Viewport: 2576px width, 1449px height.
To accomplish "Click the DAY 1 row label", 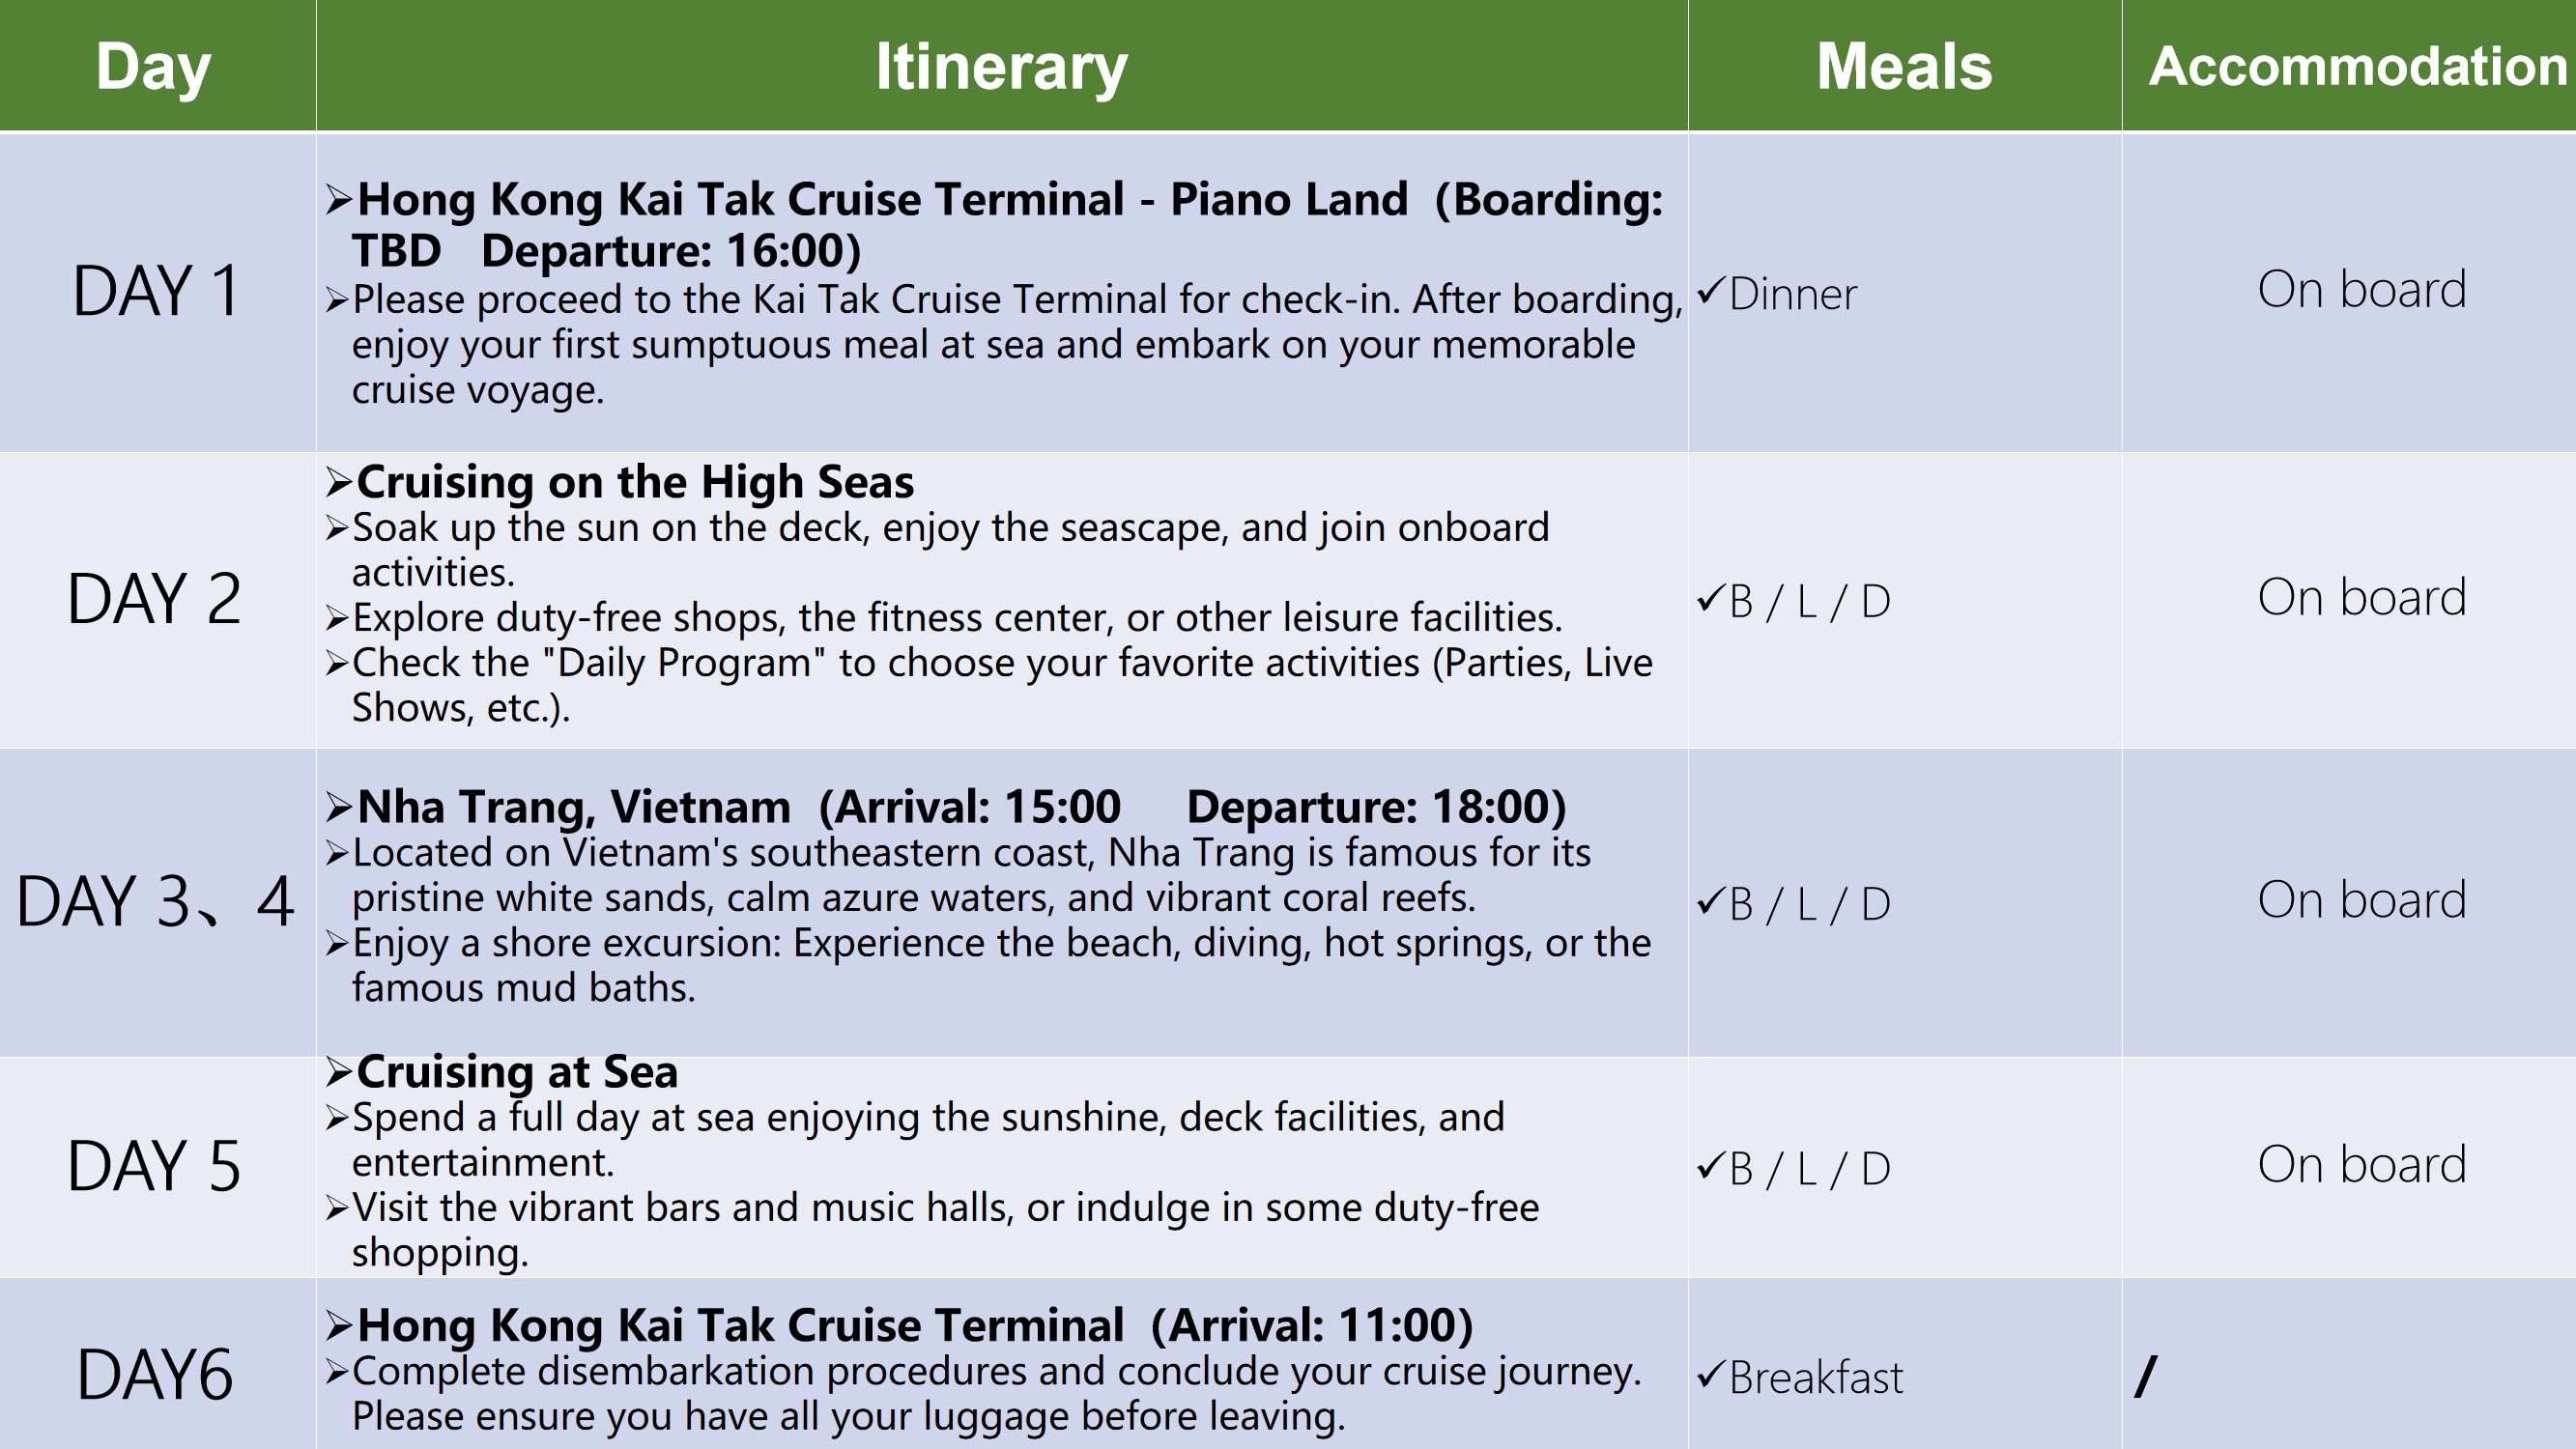I will point(156,291).
